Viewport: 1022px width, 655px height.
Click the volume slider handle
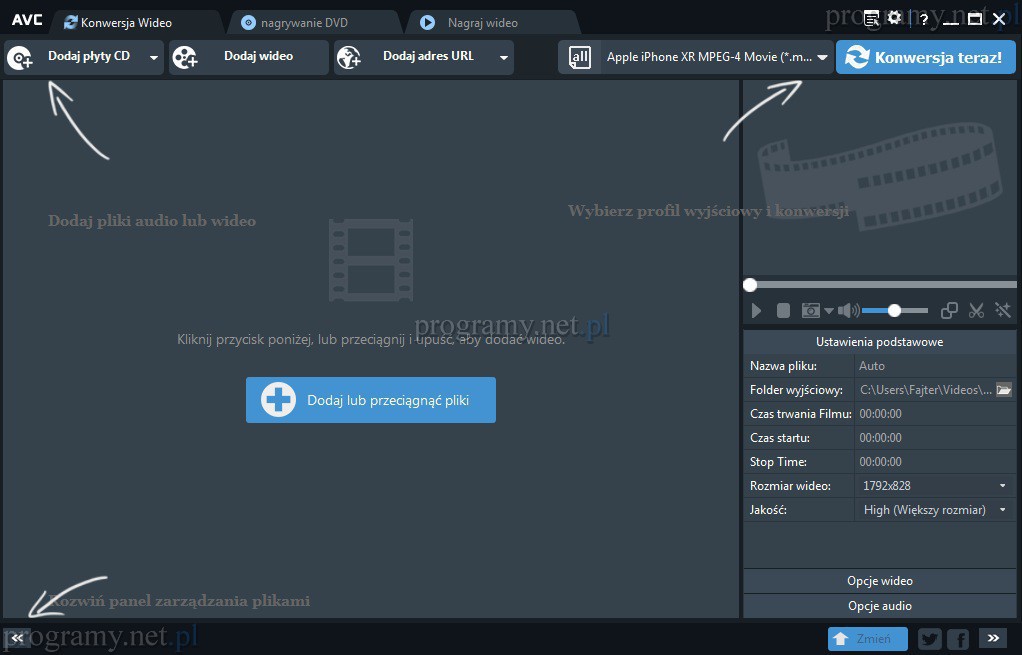click(894, 311)
